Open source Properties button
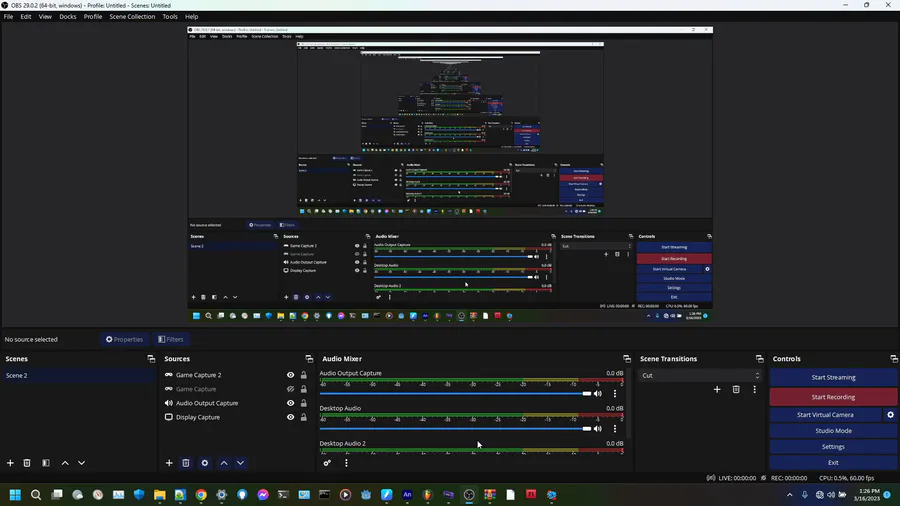The height and width of the screenshot is (506, 900). click(x=124, y=339)
